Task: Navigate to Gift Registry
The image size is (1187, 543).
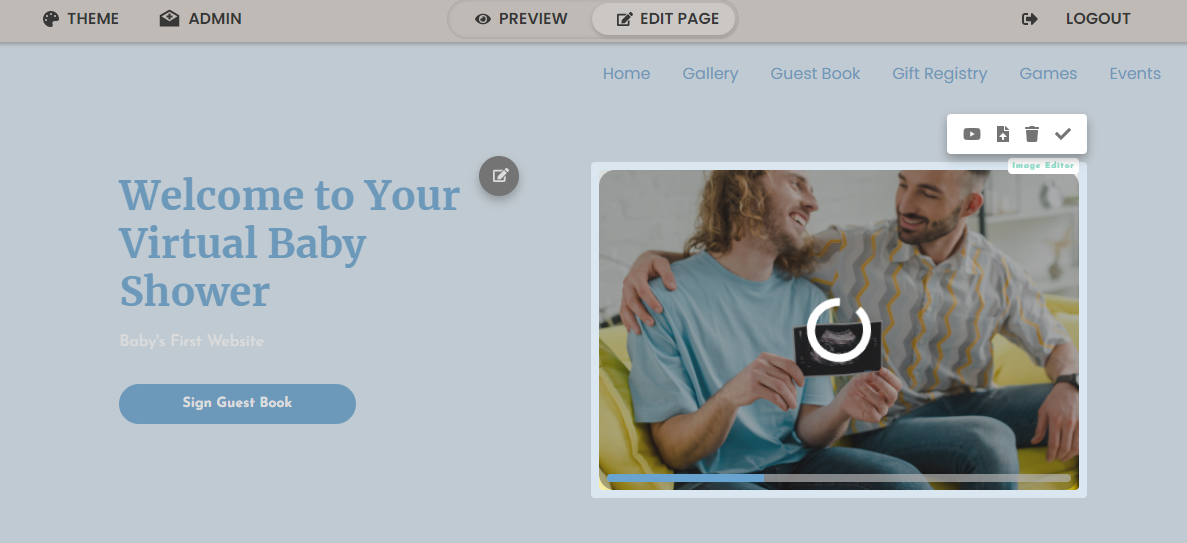Action: point(939,73)
